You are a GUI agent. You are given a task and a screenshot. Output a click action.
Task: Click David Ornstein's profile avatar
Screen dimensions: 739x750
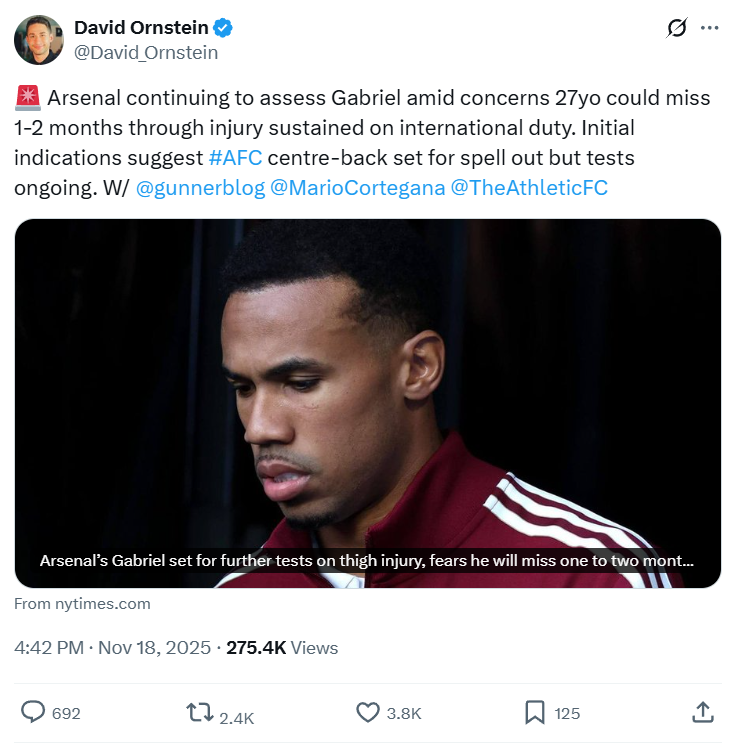pos(38,40)
